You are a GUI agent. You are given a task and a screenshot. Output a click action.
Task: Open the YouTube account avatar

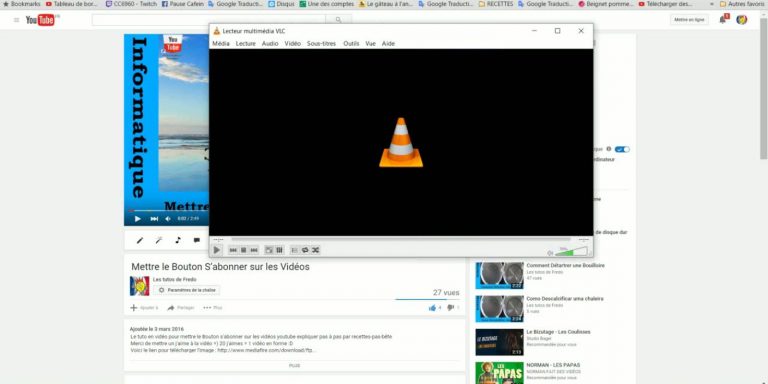pos(742,20)
